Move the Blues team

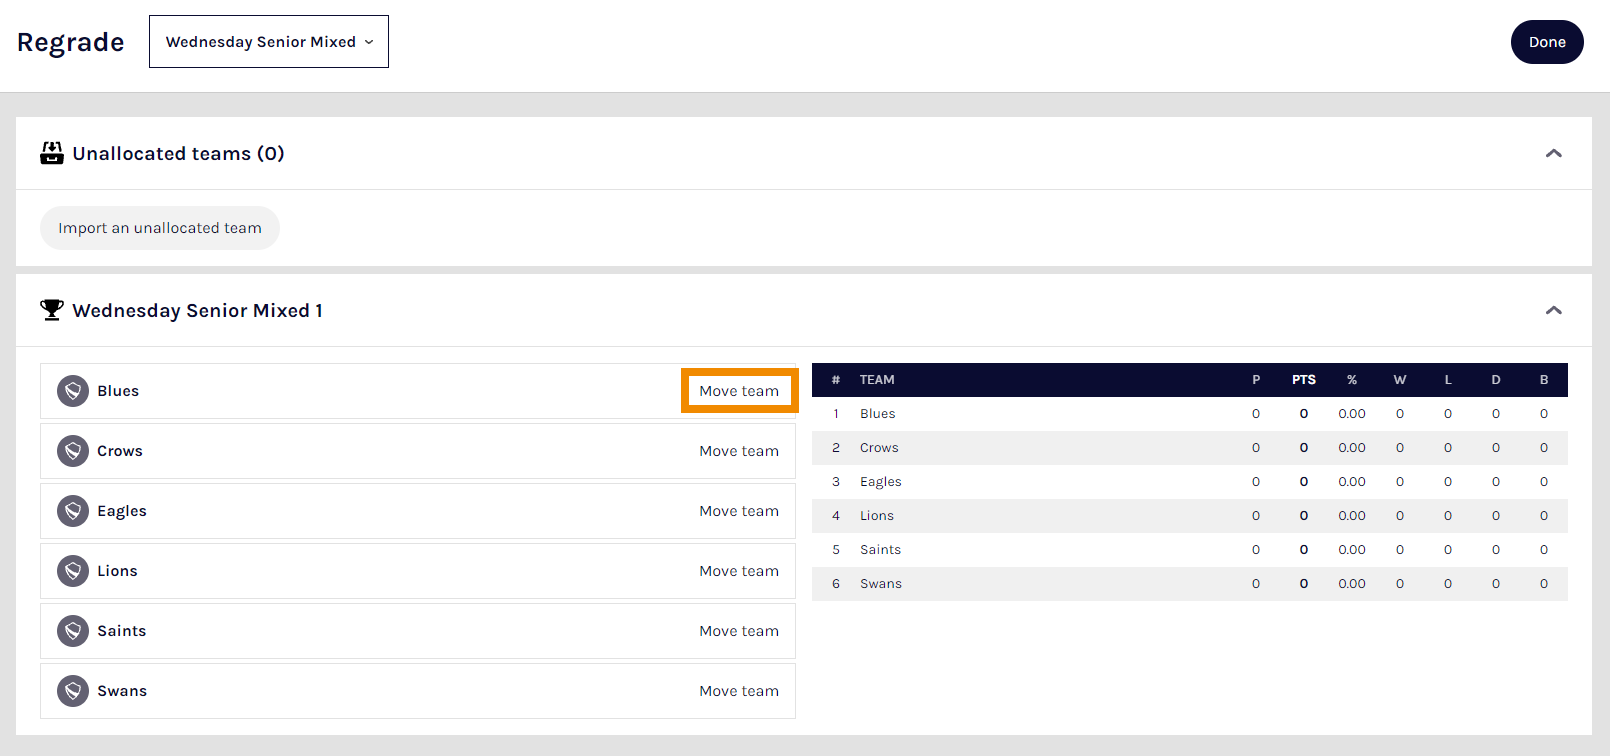[x=739, y=391]
